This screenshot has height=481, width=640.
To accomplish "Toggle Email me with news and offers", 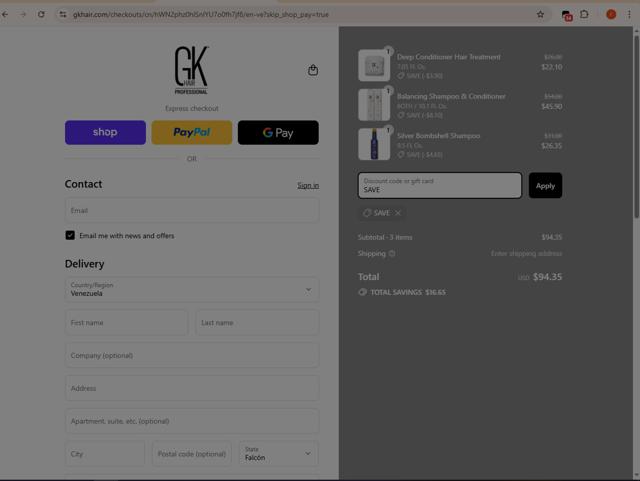I will tap(70, 235).
